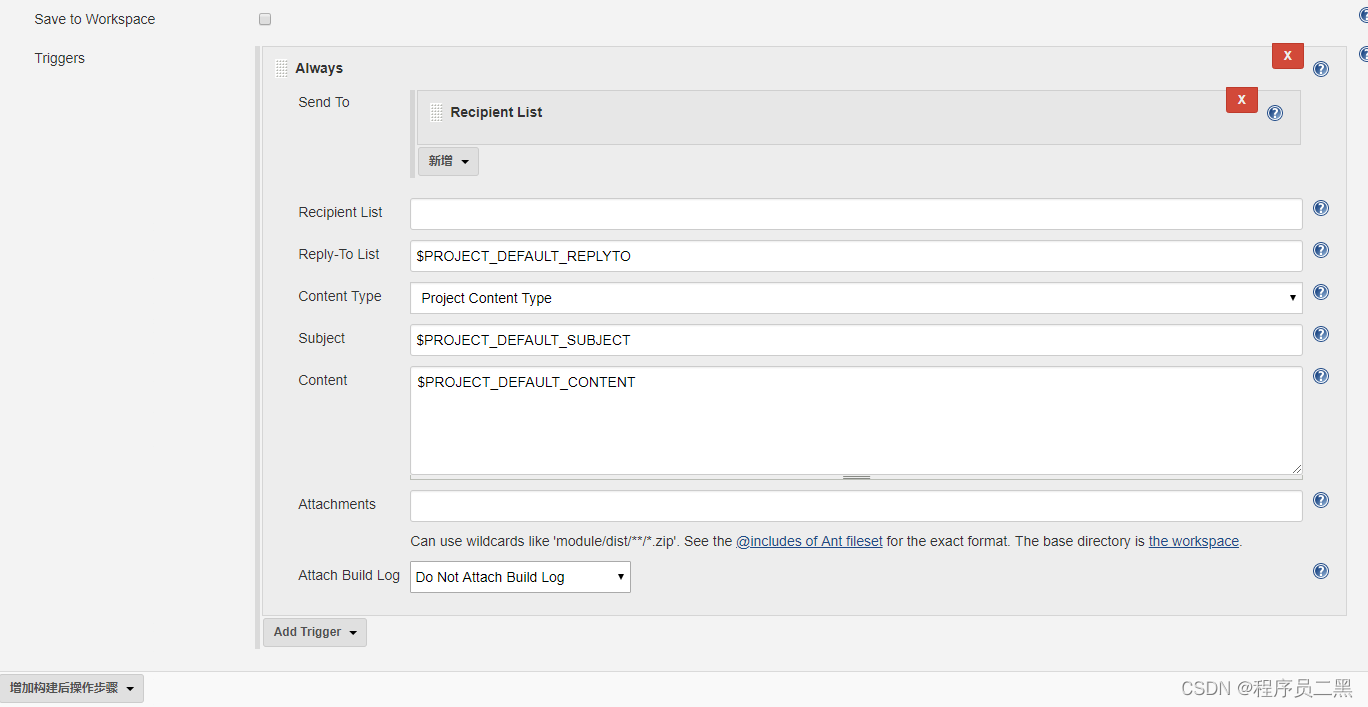Follow the '@includes of Ant fileset' link

(809, 541)
